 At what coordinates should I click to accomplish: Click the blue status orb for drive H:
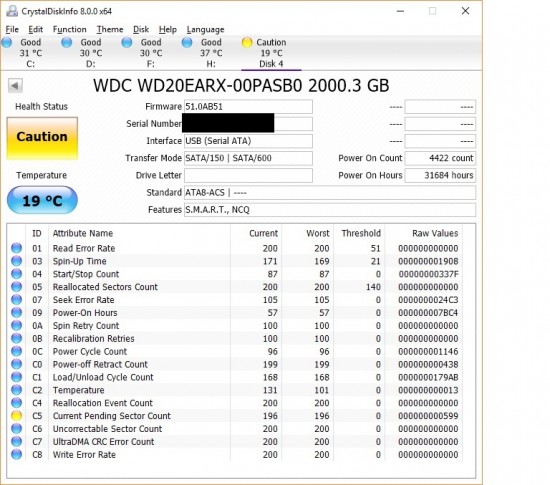[187, 42]
